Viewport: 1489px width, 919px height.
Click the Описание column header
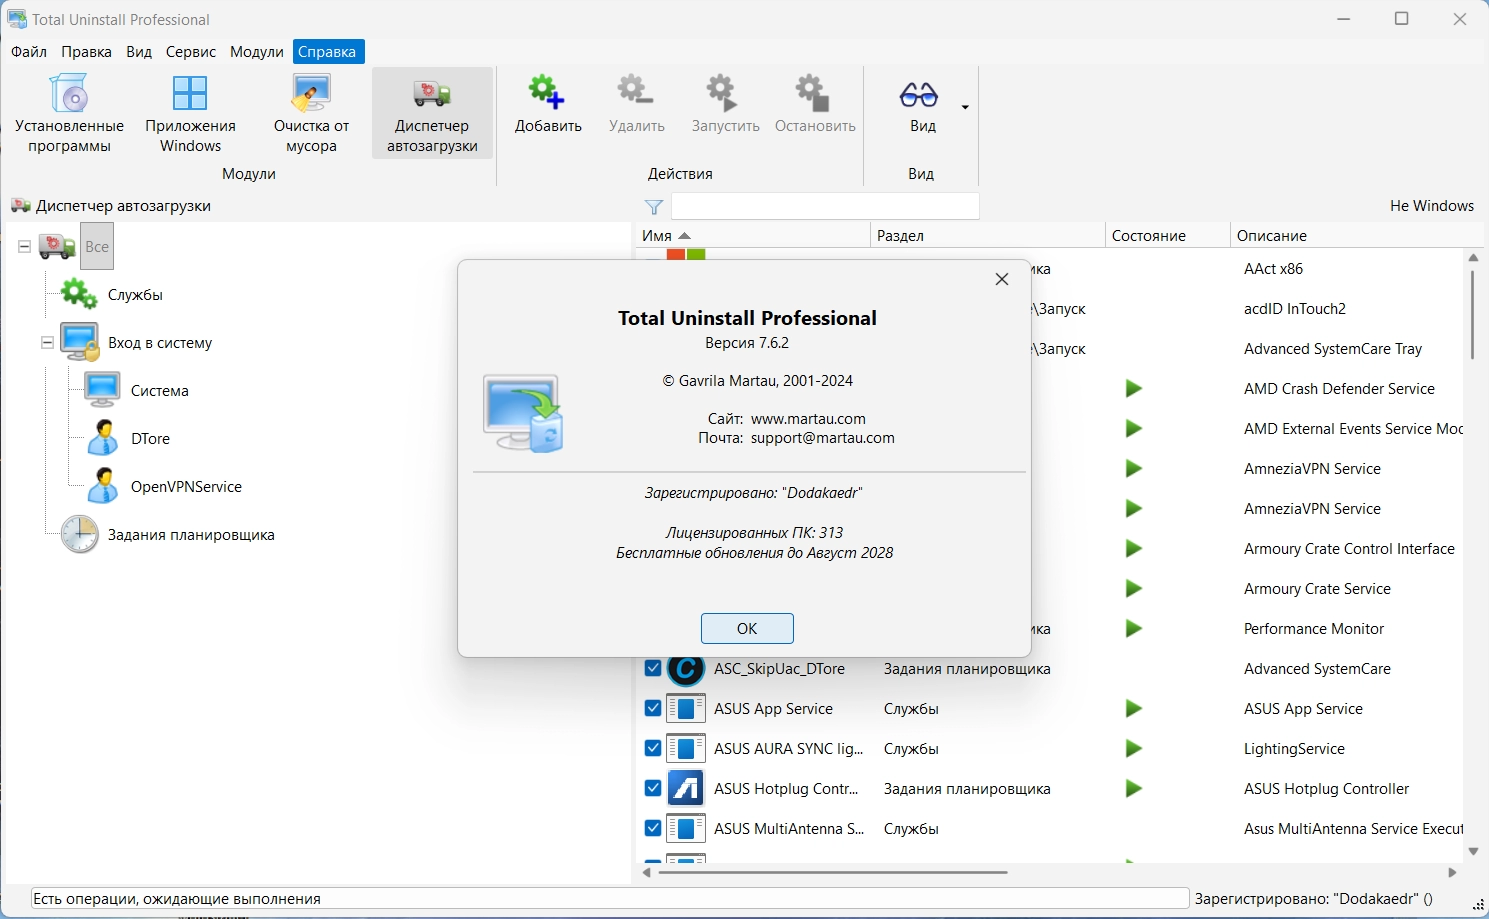coord(1356,236)
